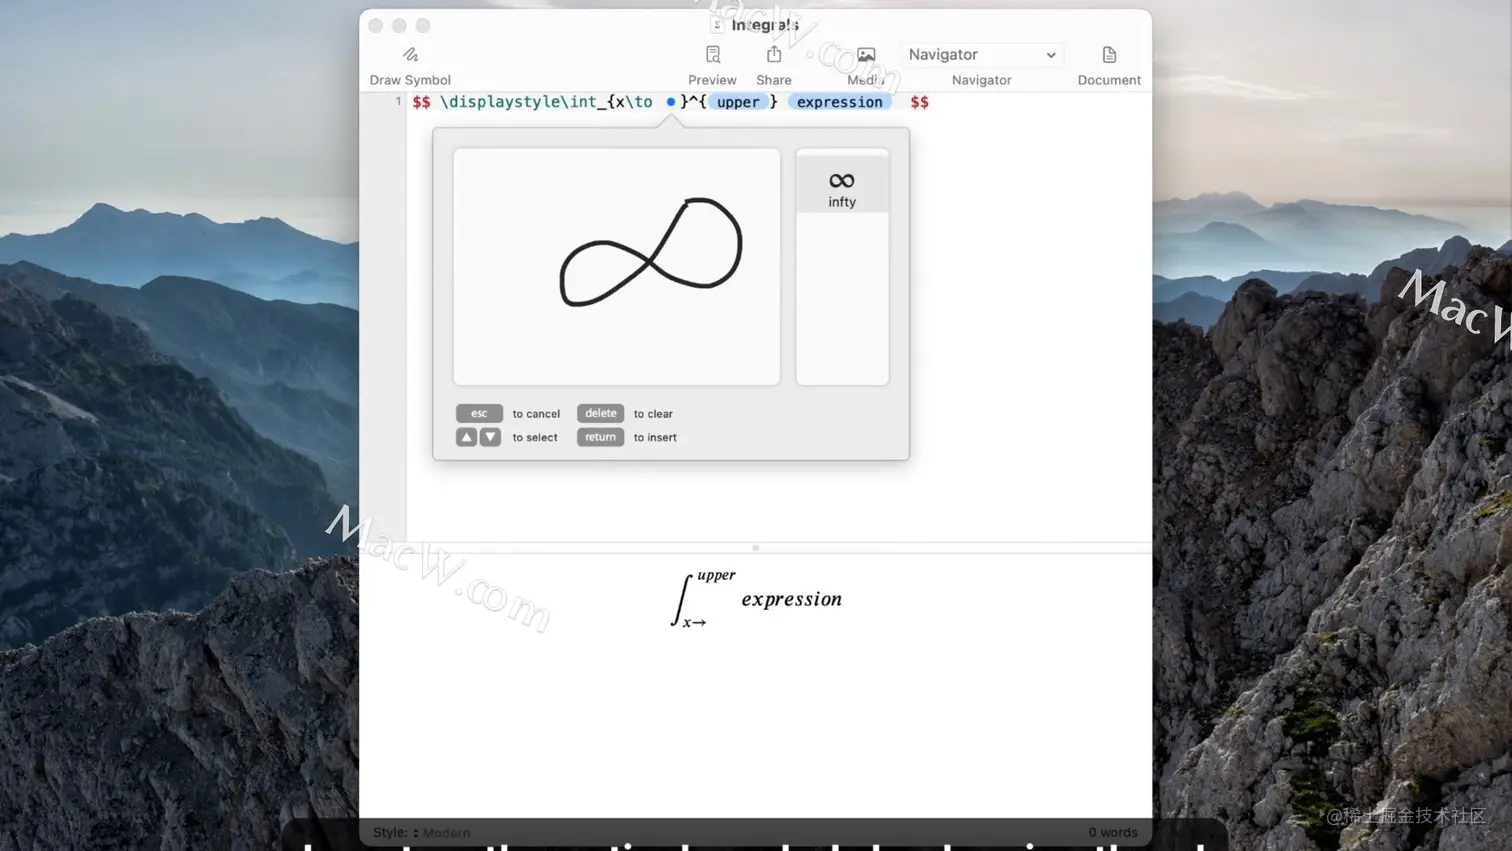
Task: Click the delete key to clear drawing
Action: 600,413
